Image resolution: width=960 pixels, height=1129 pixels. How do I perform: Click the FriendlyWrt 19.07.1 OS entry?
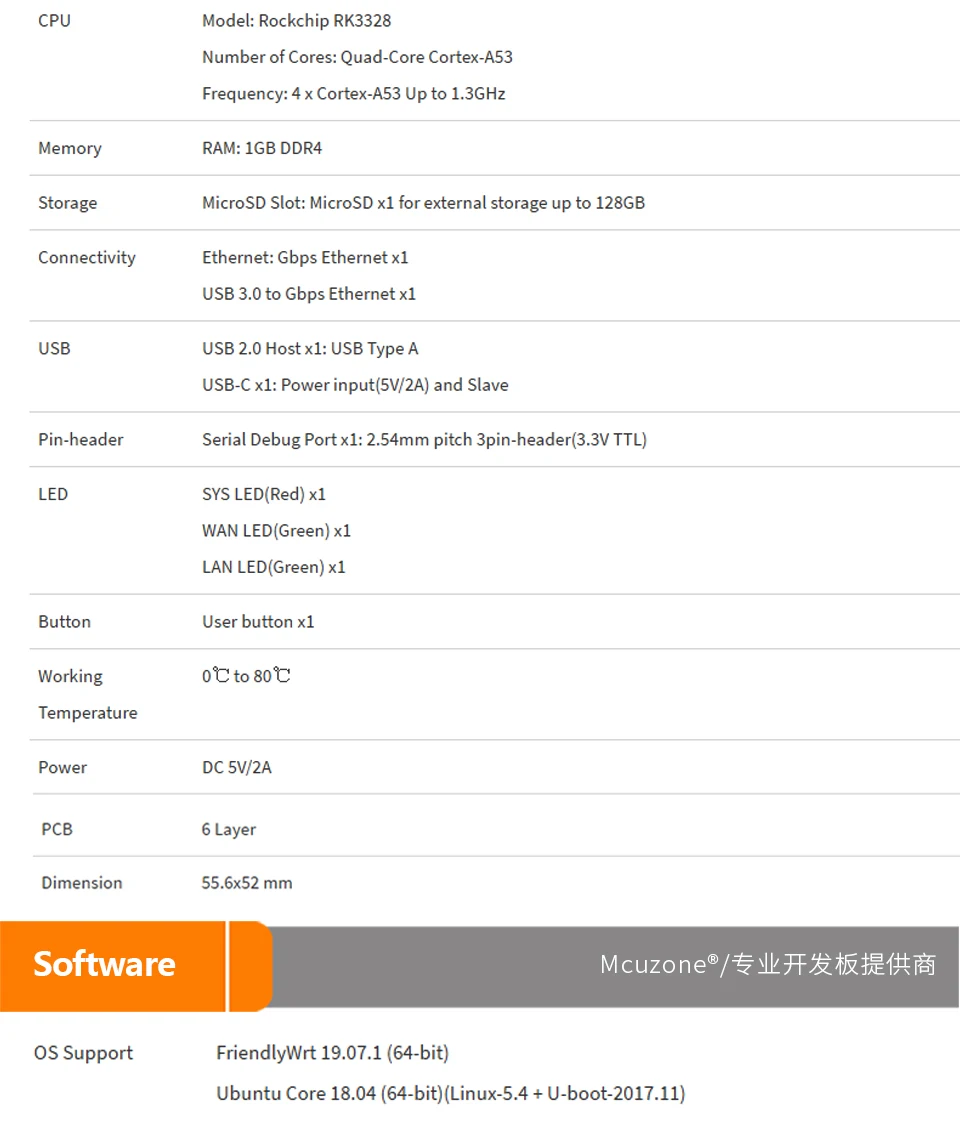[x=332, y=1053]
